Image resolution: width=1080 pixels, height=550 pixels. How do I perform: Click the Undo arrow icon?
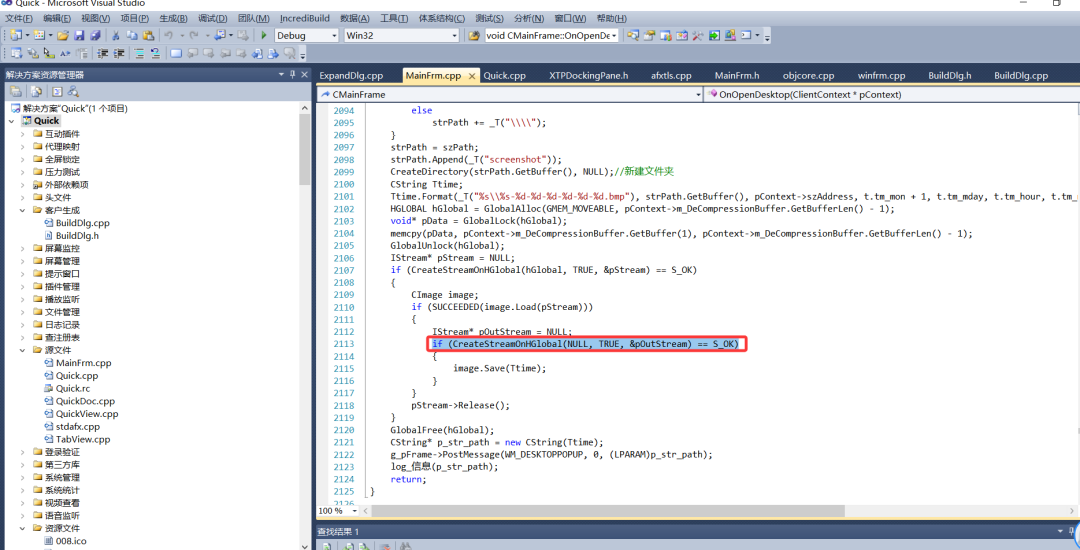[168, 35]
